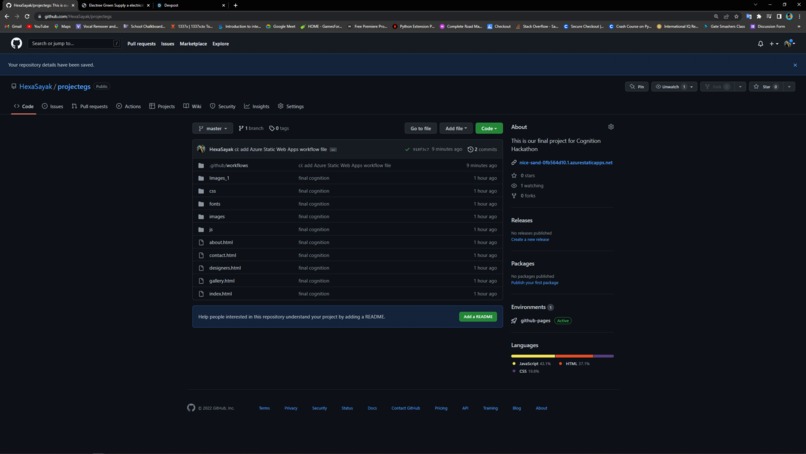Screen dimensions: 806x454
Task: Dismiss the repository saved banner
Action: pyautogui.click(x=795, y=65)
